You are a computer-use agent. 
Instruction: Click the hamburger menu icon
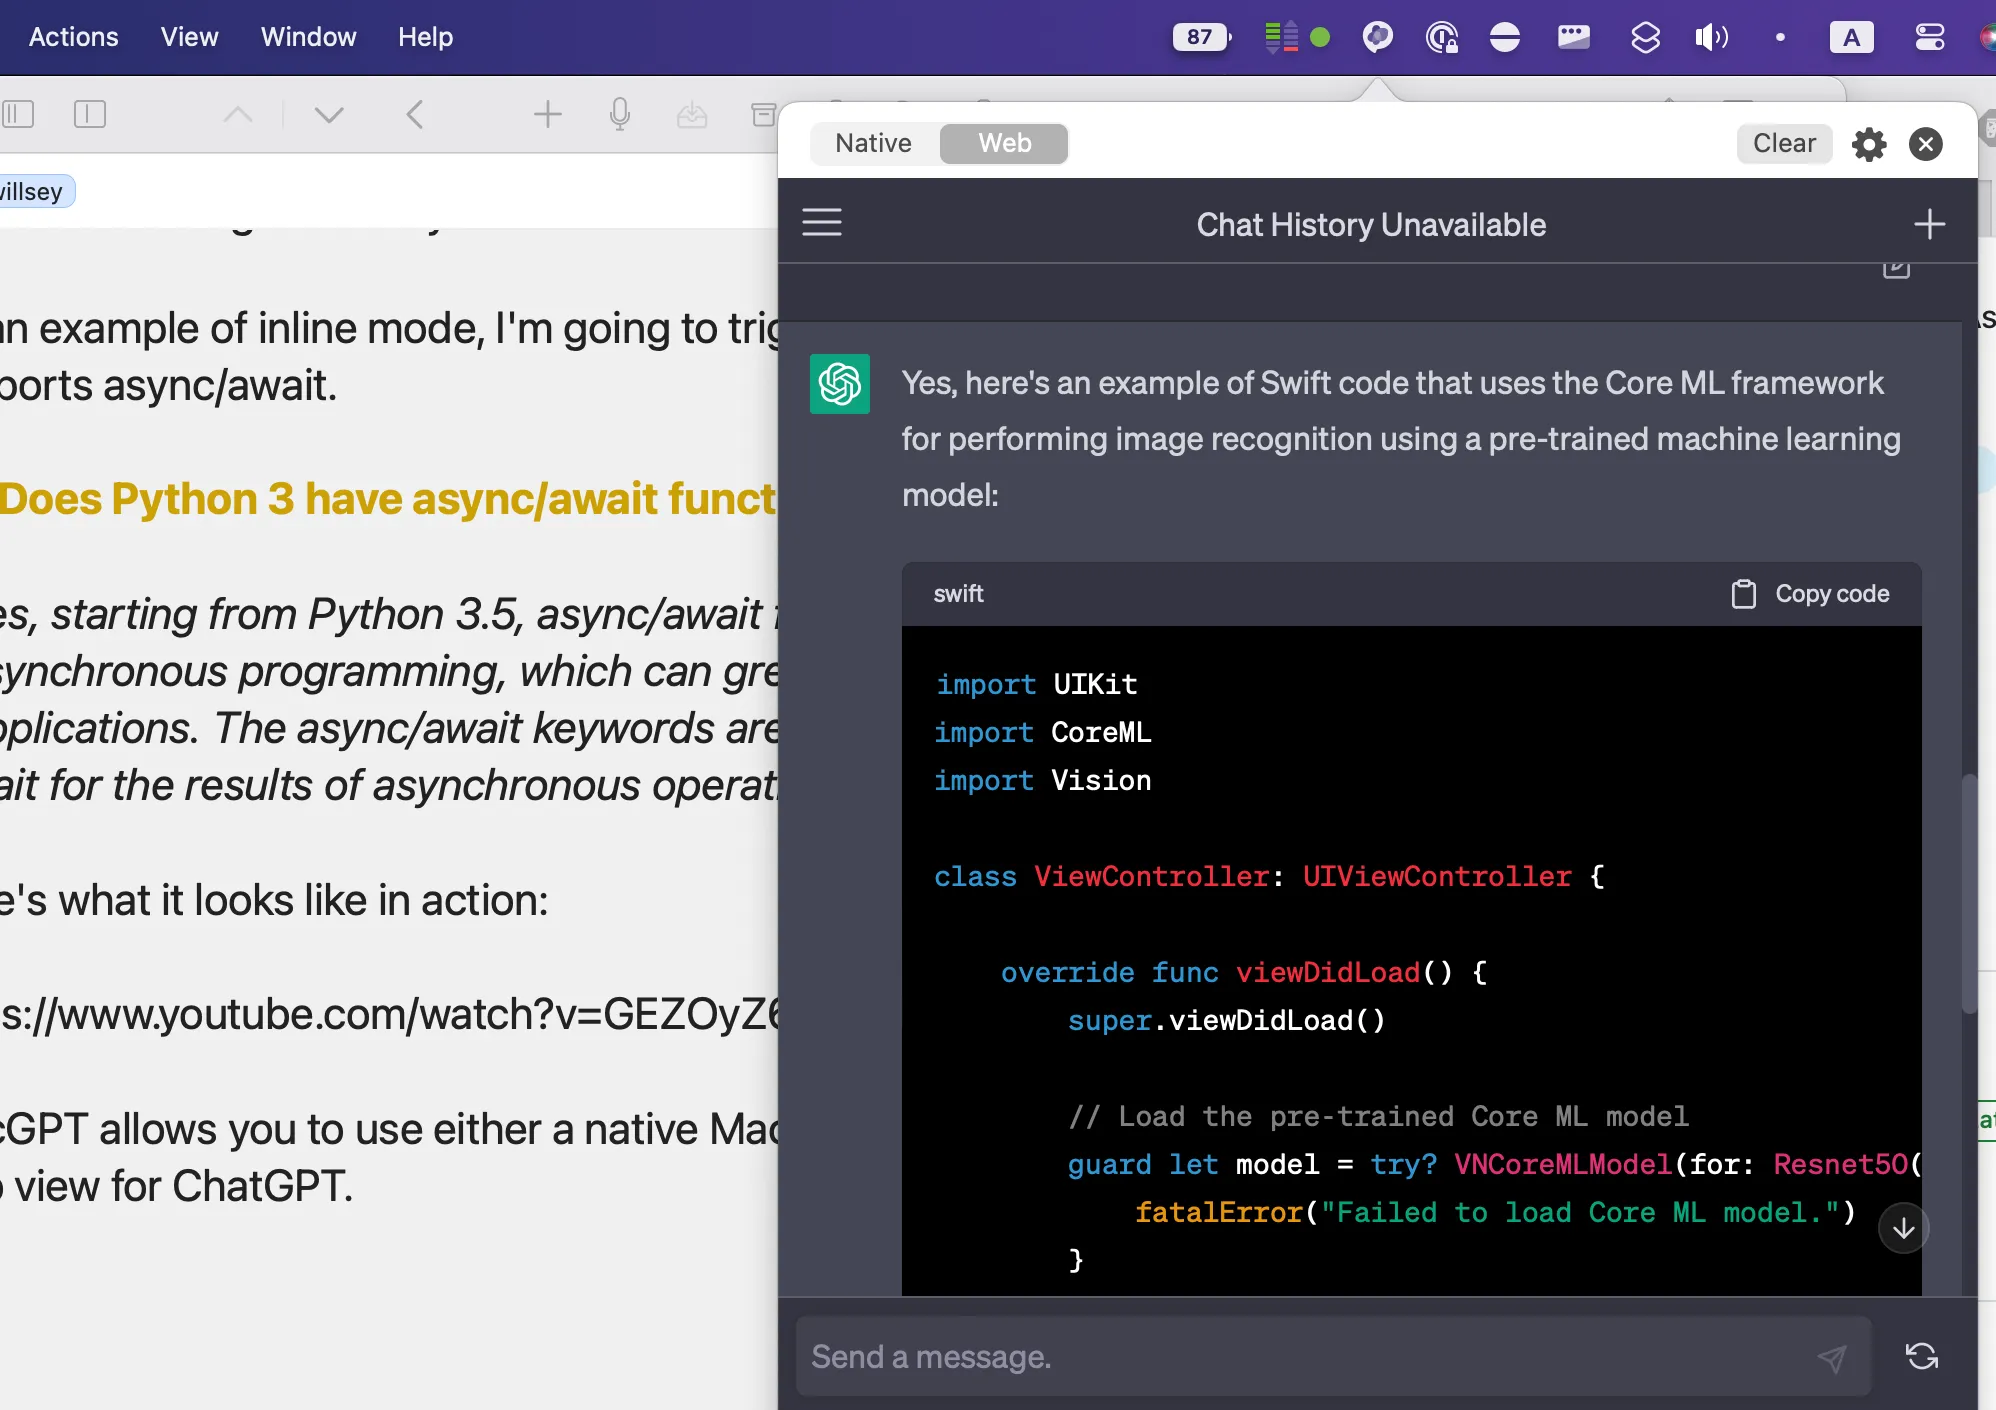pyautogui.click(x=821, y=223)
